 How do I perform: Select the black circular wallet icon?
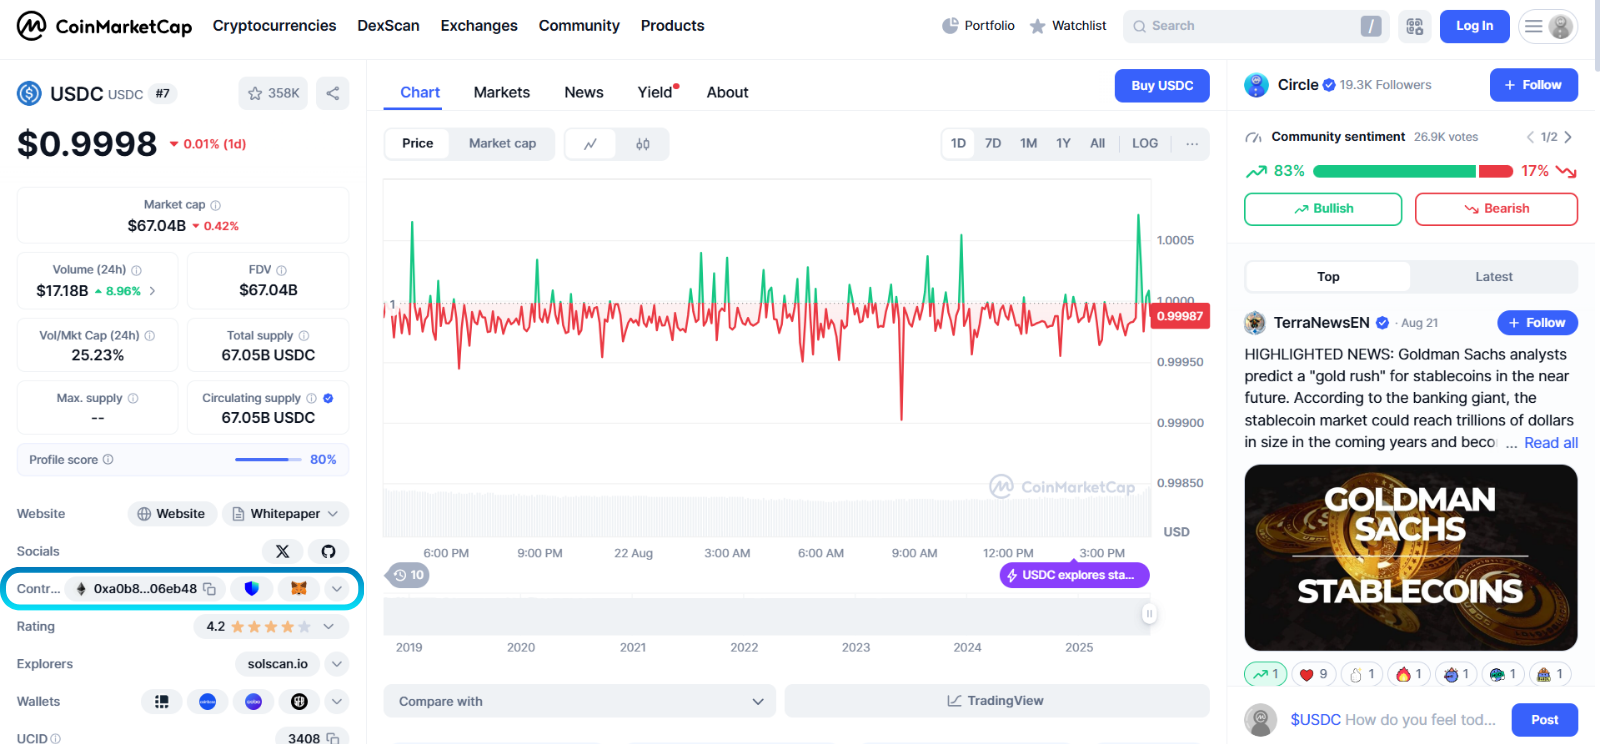[x=299, y=702]
